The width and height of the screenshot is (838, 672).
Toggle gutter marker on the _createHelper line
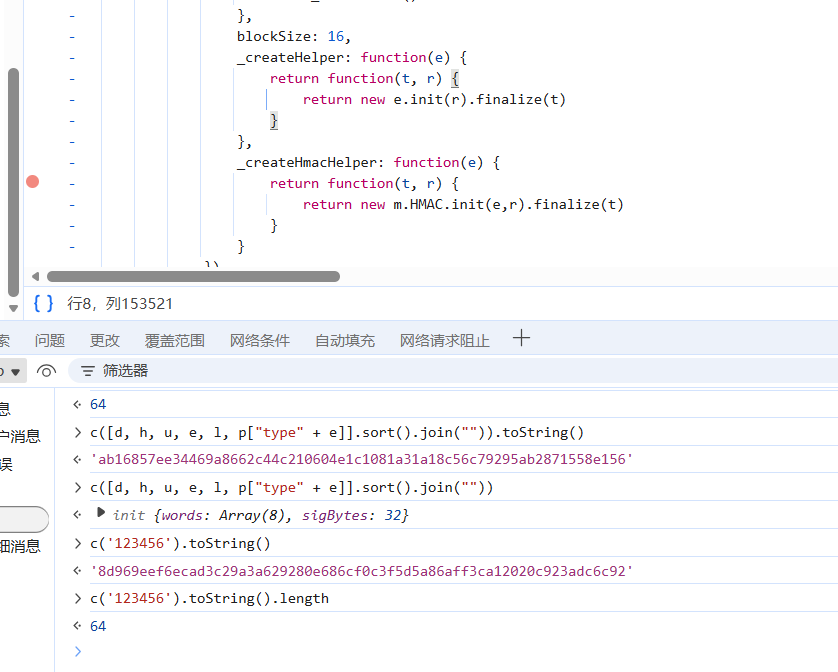tap(72, 58)
